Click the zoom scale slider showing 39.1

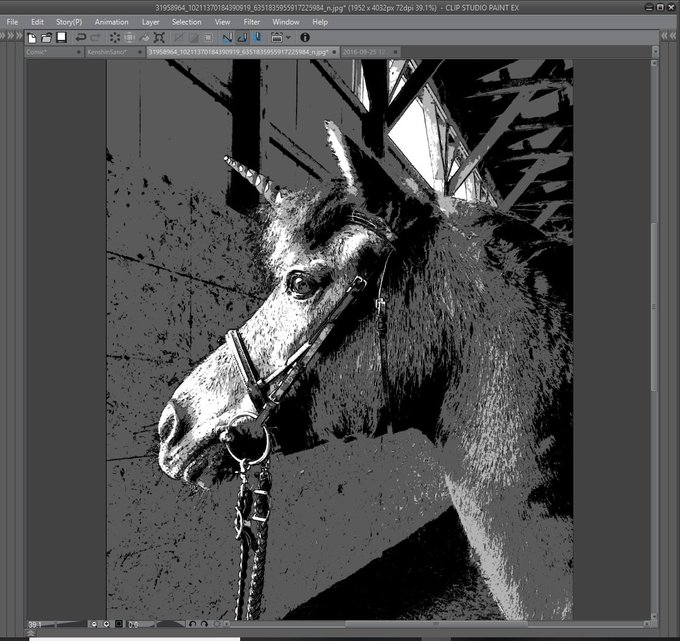click(57, 625)
